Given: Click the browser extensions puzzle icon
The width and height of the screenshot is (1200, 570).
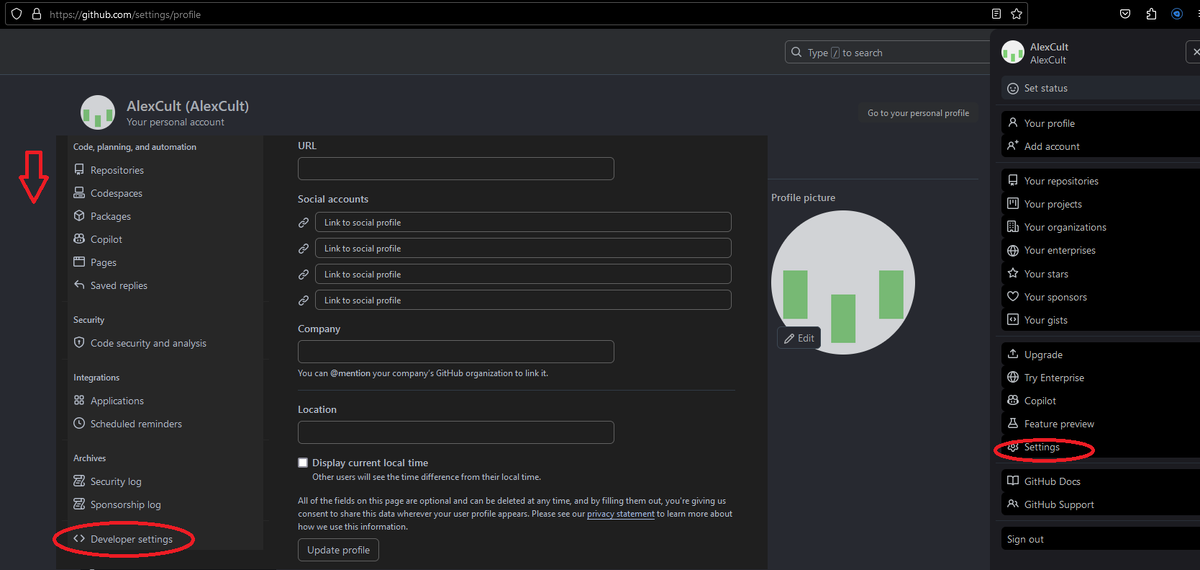Looking at the screenshot, I should (x=1151, y=14).
